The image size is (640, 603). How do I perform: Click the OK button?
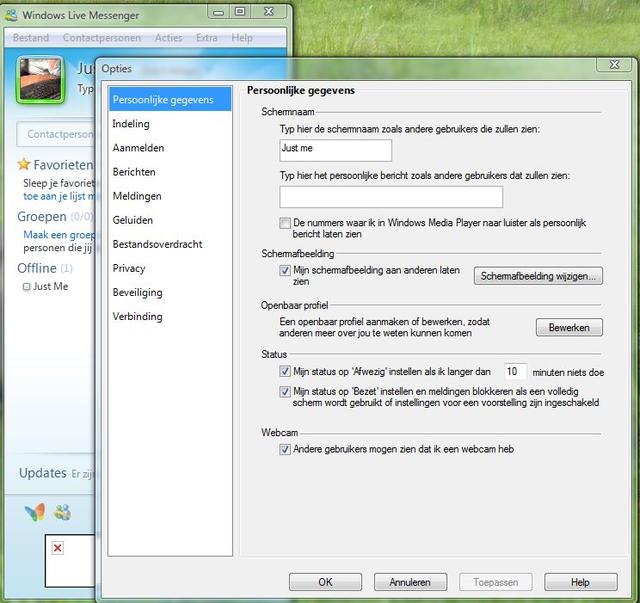[325, 582]
